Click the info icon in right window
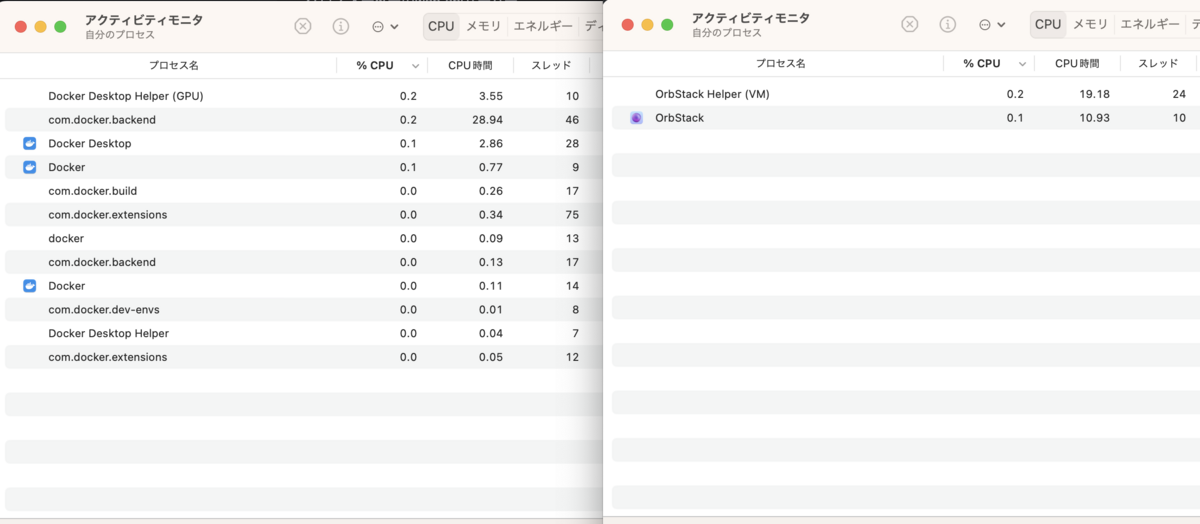The height and width of the screenshot is (524, 1200). (948, 24)
